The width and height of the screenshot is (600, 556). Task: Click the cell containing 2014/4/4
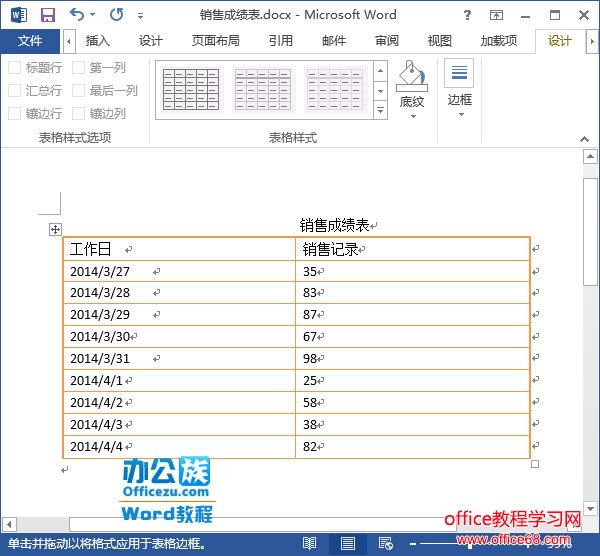tap(179, 447)
